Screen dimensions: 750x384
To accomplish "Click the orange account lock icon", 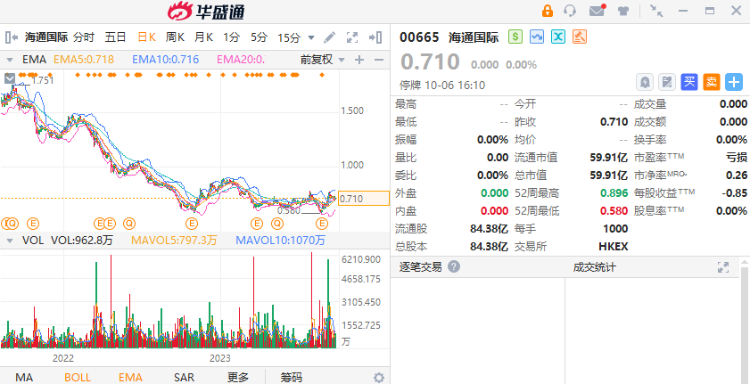I will pos(547,11).
